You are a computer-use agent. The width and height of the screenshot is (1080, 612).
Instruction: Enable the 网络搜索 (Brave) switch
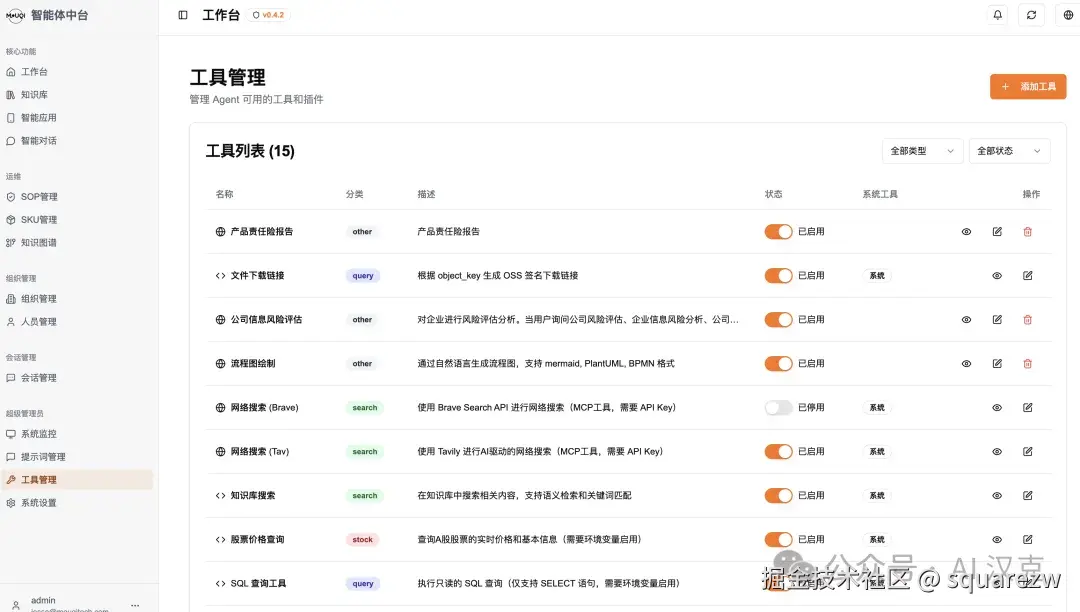778,408
